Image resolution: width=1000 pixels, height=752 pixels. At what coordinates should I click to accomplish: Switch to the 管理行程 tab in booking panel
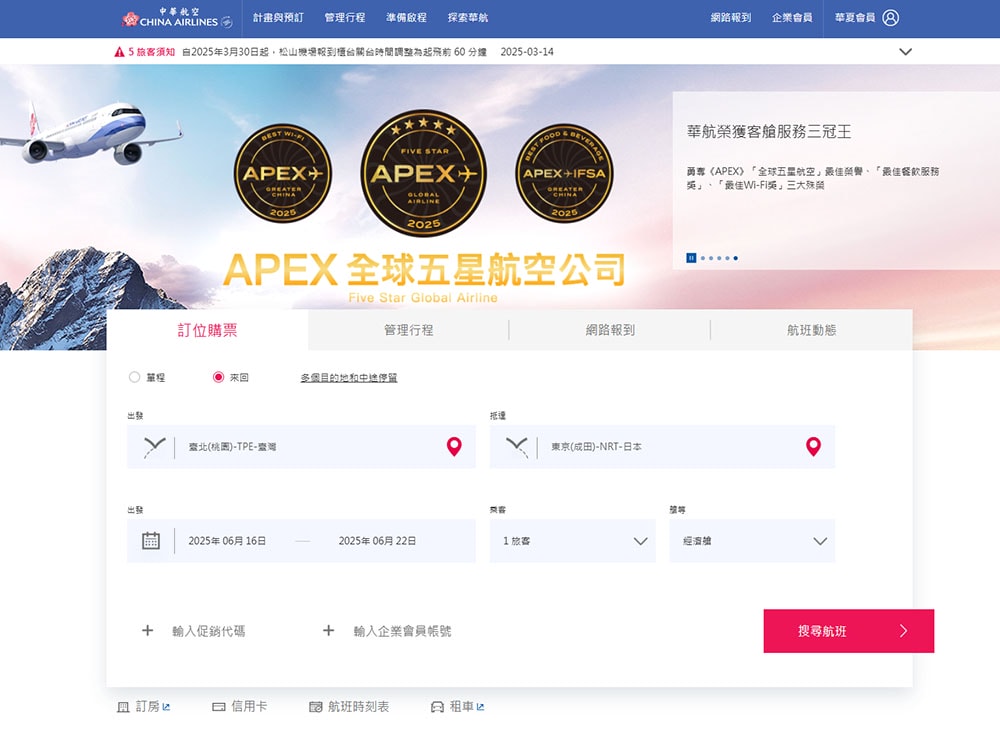point(409,330)
